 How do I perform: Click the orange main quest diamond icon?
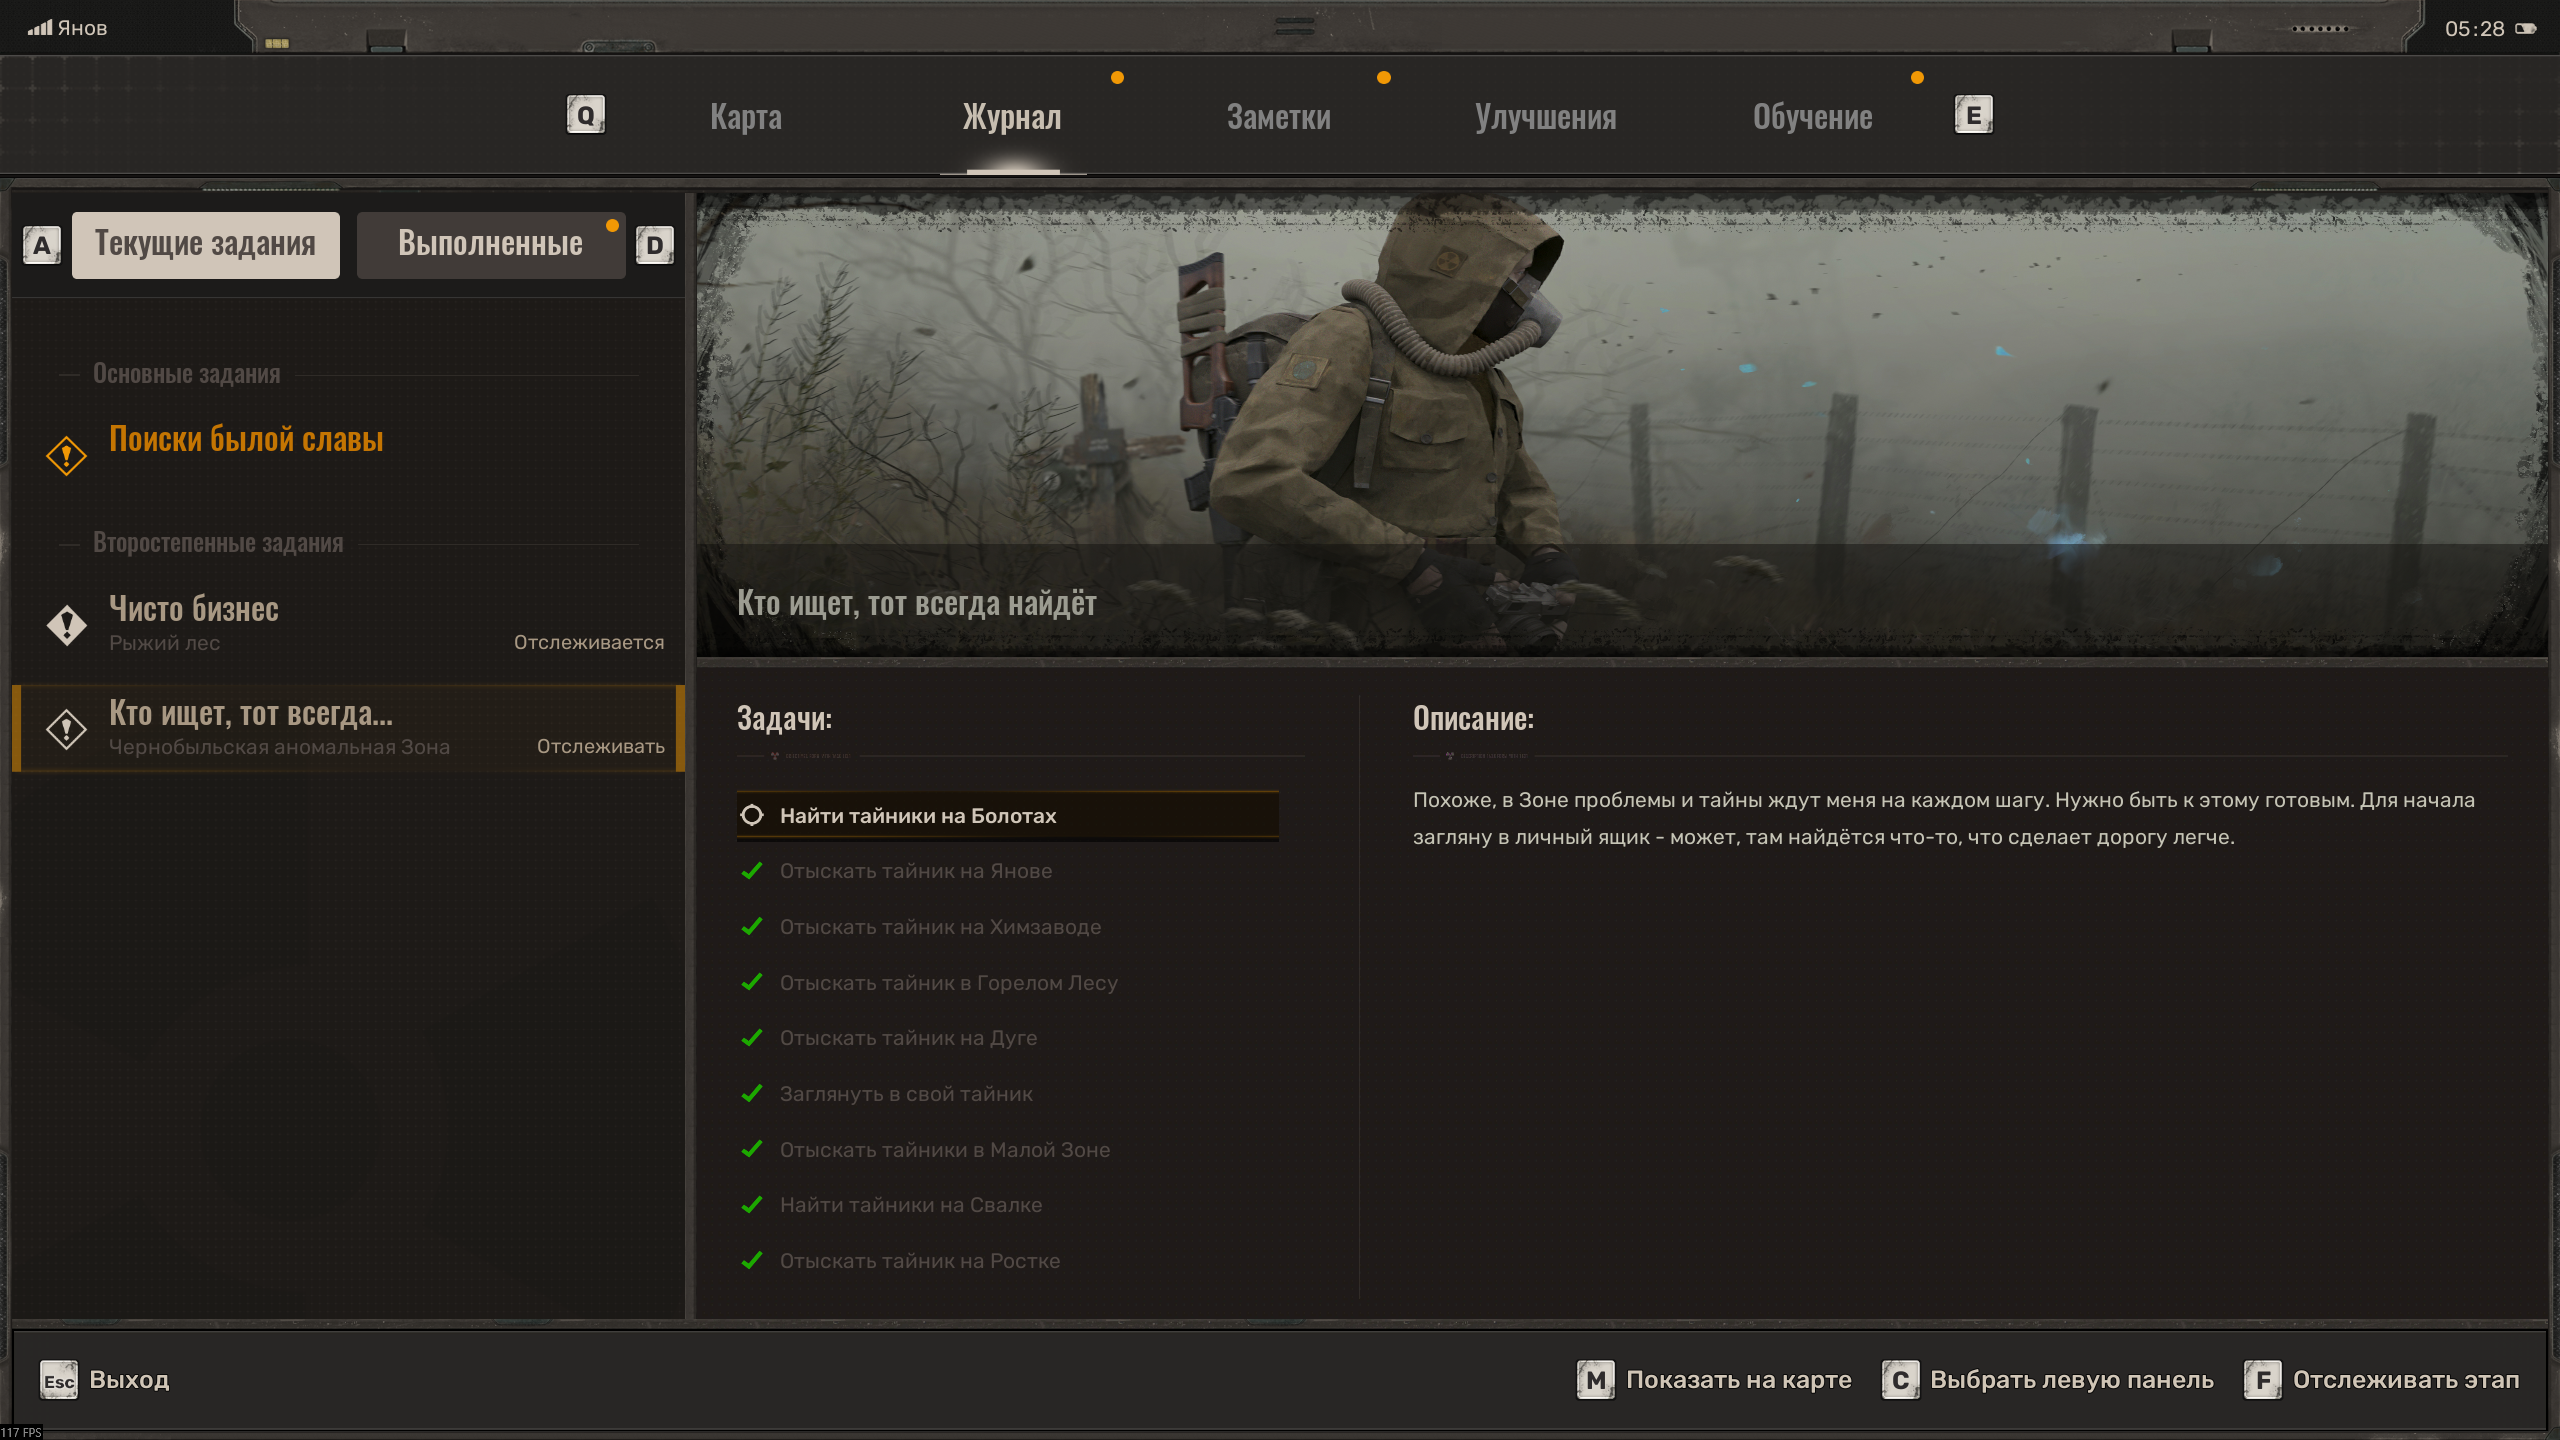[66, 456]
